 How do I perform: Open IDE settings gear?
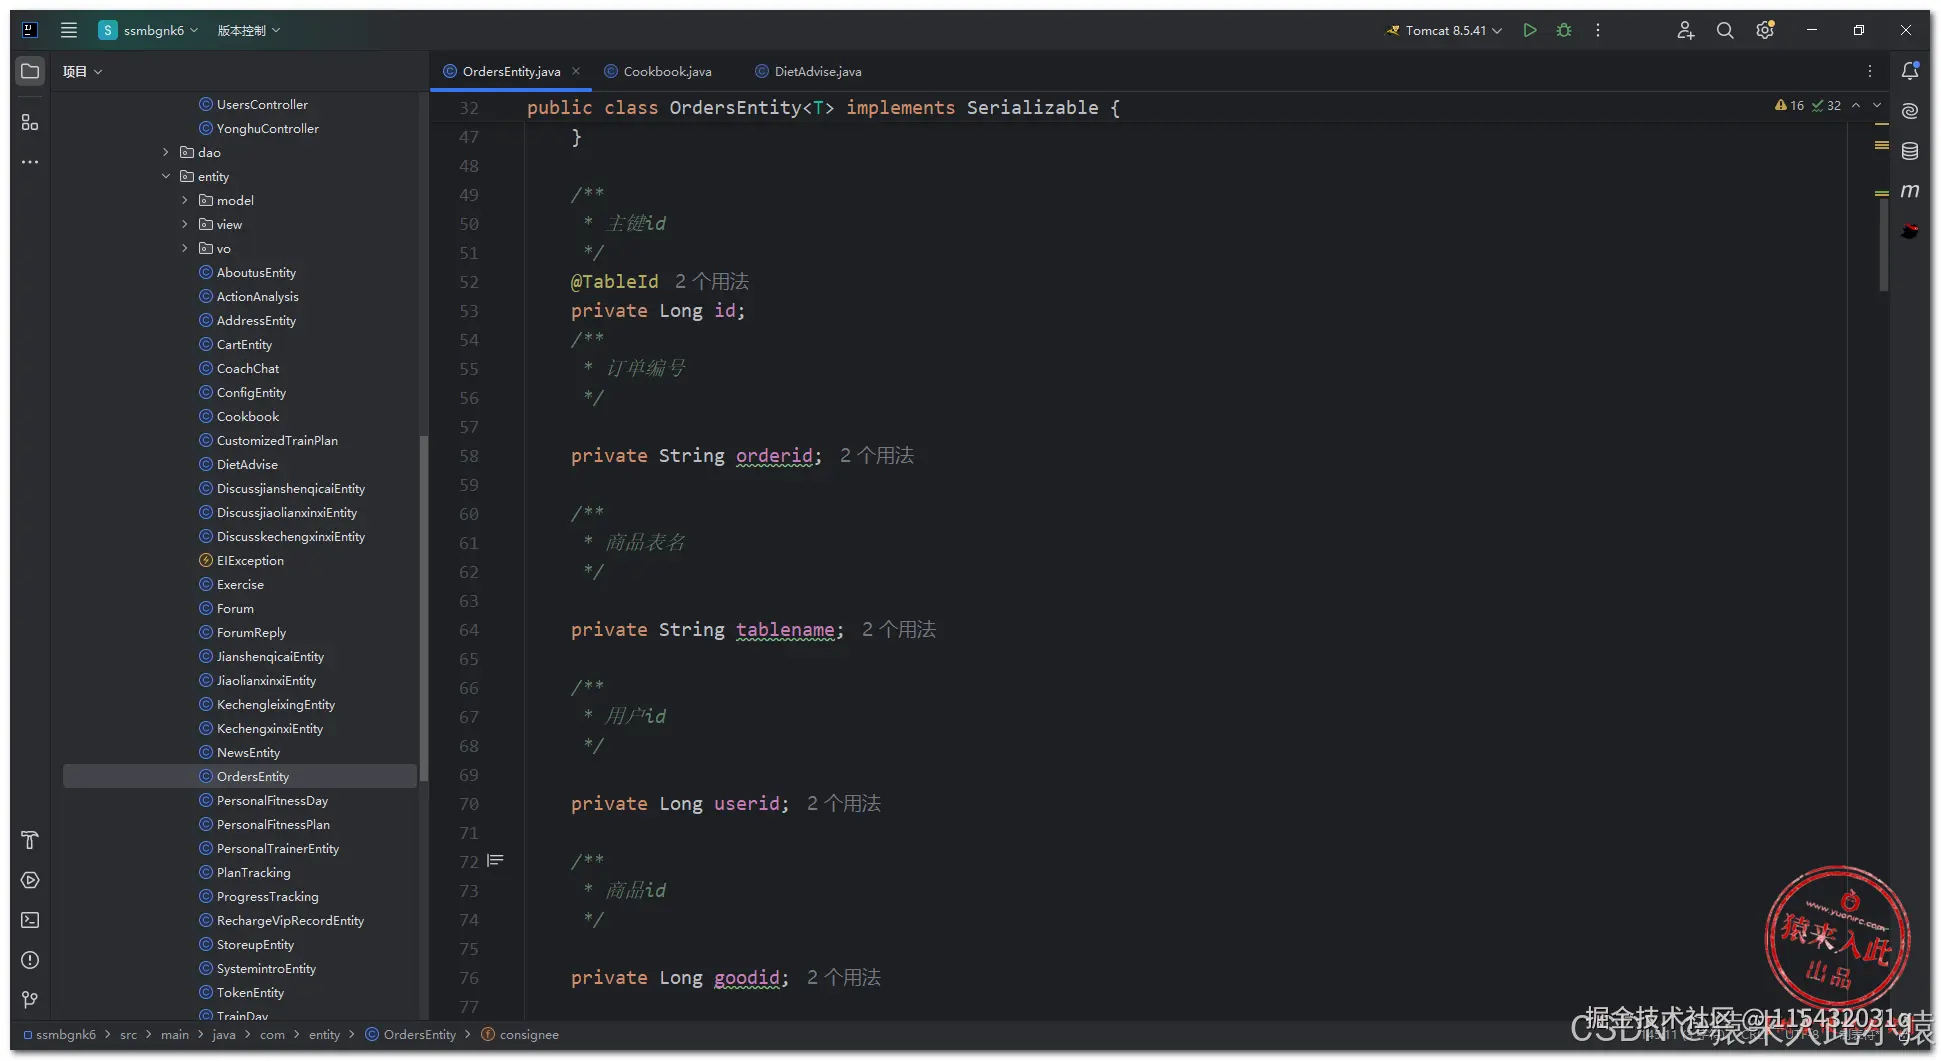pyautogui.click(x=1765, y=30)
